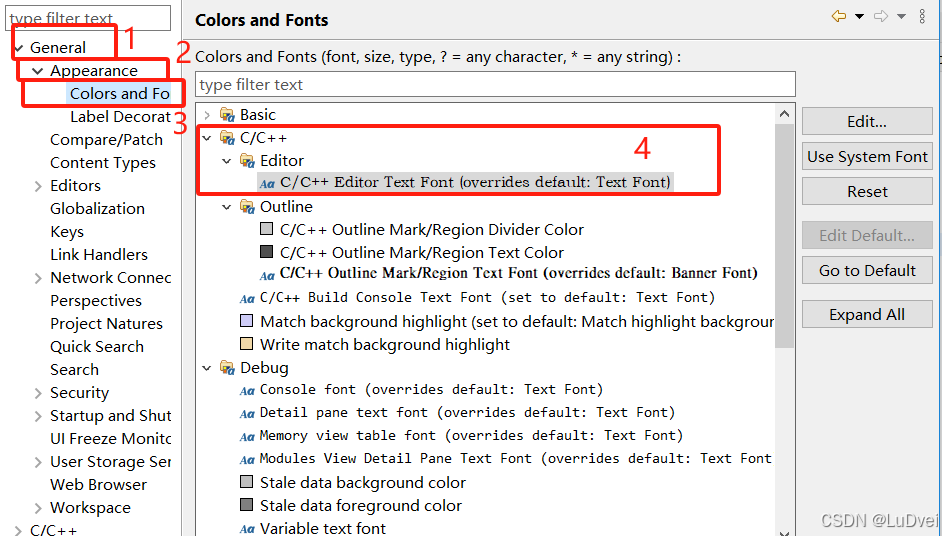
Task: Collapse the Appearance preferences node
Action: (x=38, y=71)
